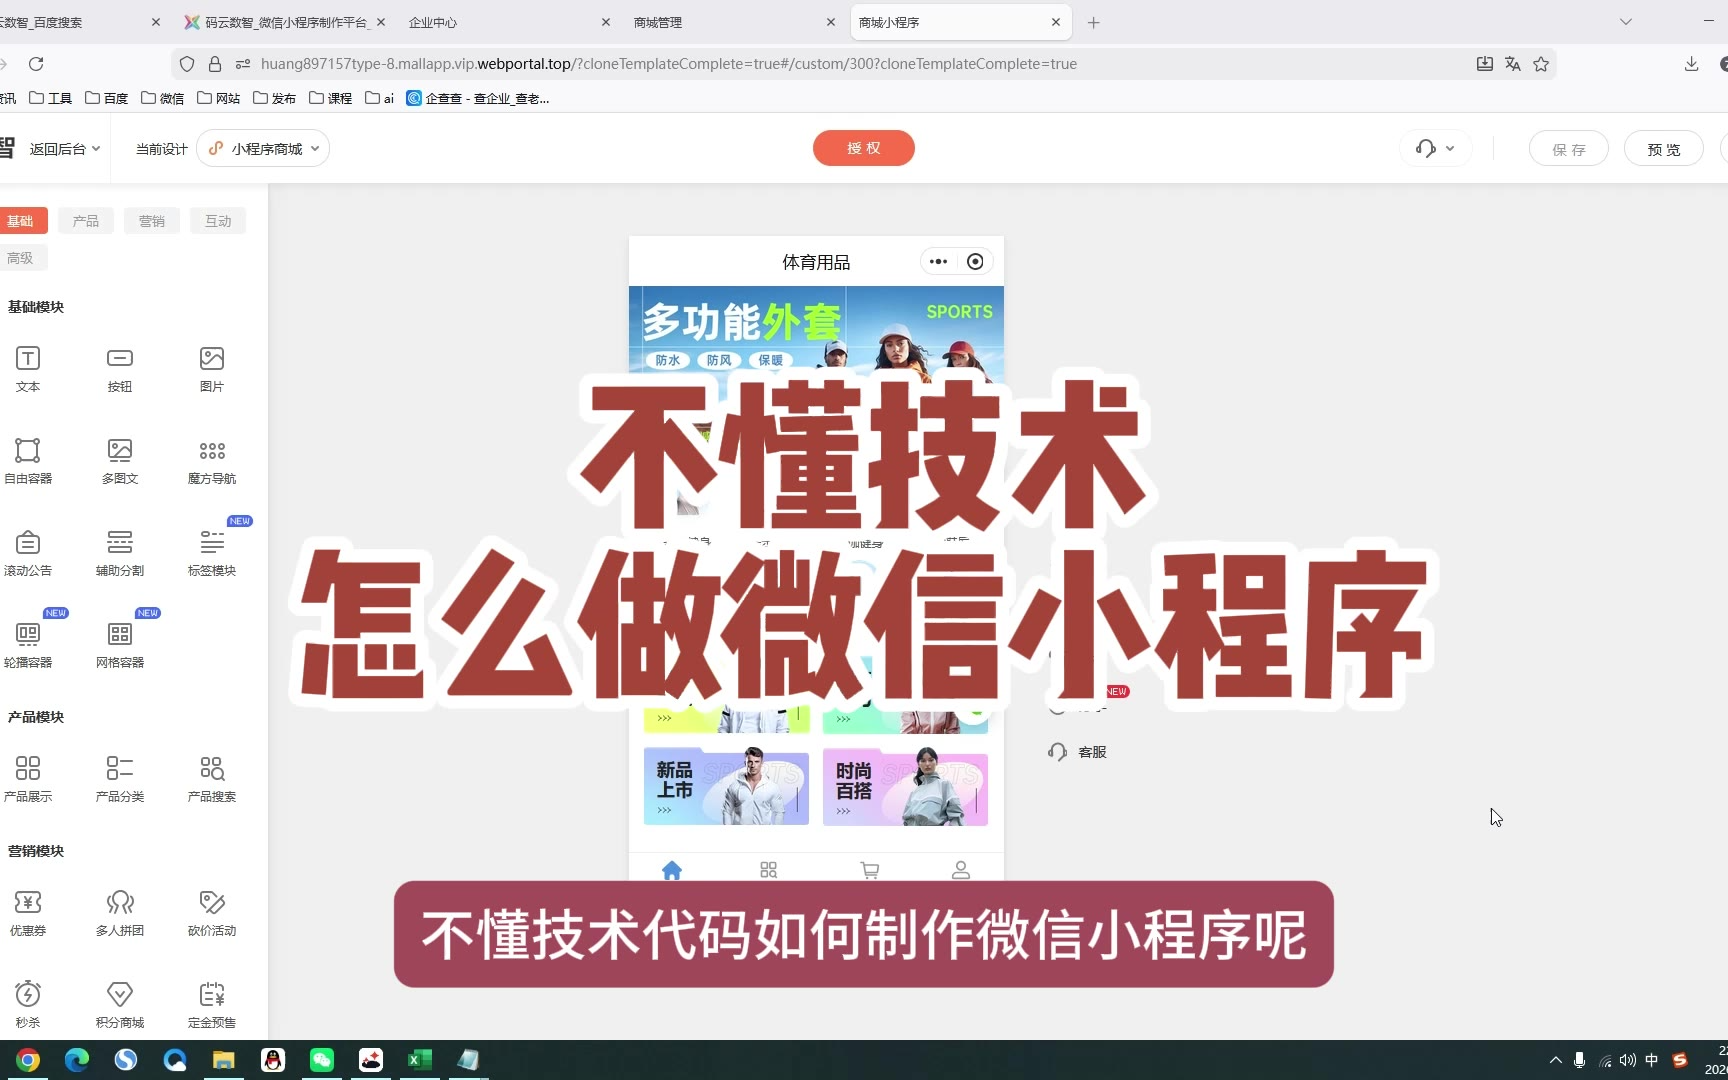This screenshot has width=1728, height=1080.
Task: Click the red 授权 authorize button
Action: (x=864, y=148)
